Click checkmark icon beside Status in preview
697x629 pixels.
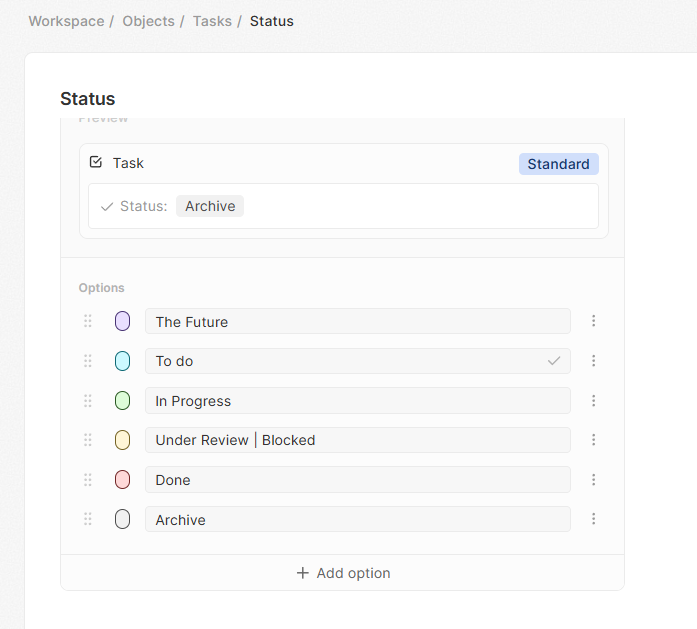click(x=107, y=207)
